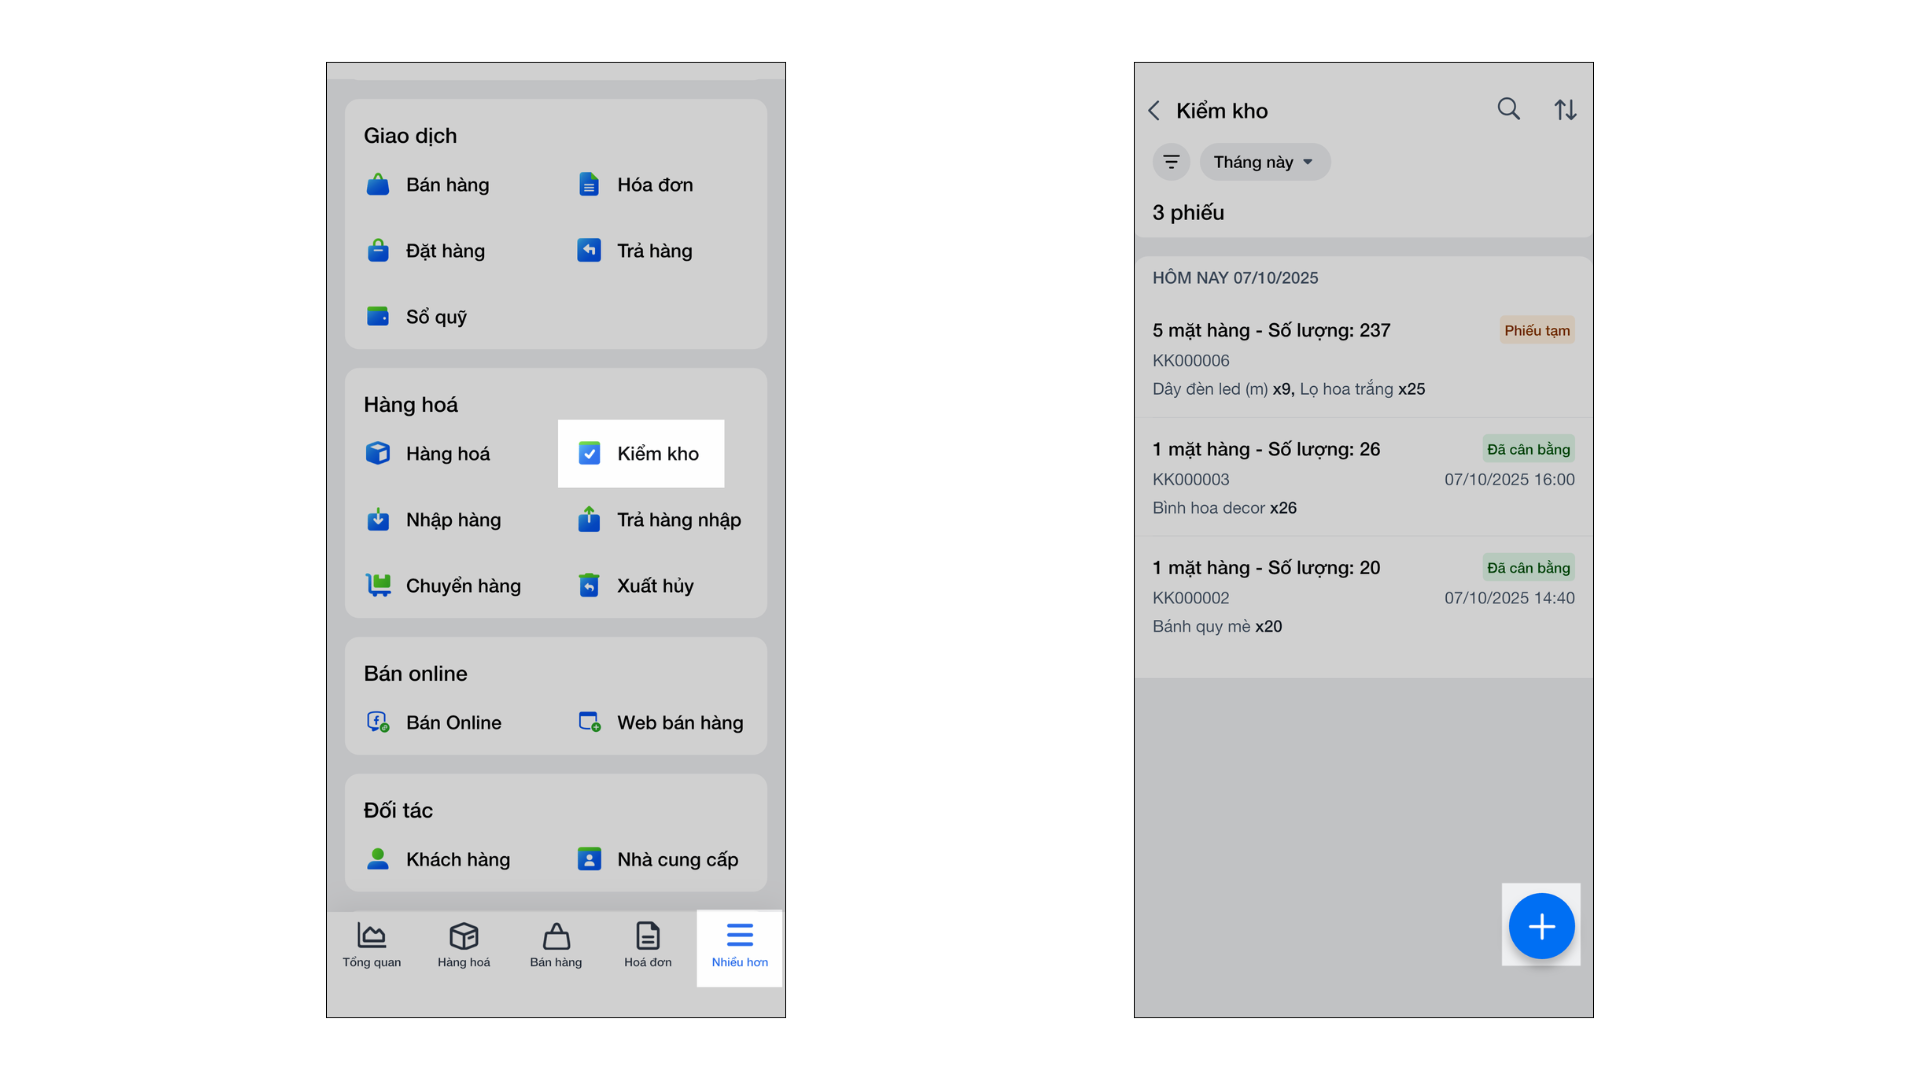This screenshot has width=1920, height=1080.
Task: Tap the Bán hàng shopping bag icon
Action: tap(377, 185)
